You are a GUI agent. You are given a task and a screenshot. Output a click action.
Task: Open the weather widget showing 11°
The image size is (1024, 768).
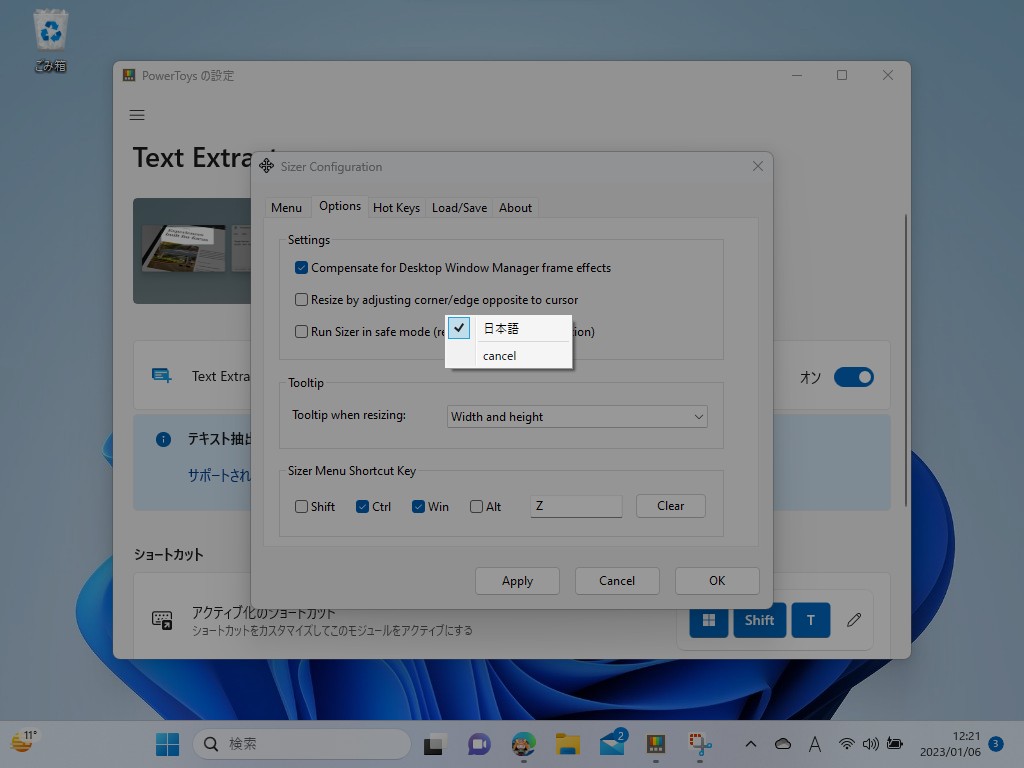click(24, 743)
